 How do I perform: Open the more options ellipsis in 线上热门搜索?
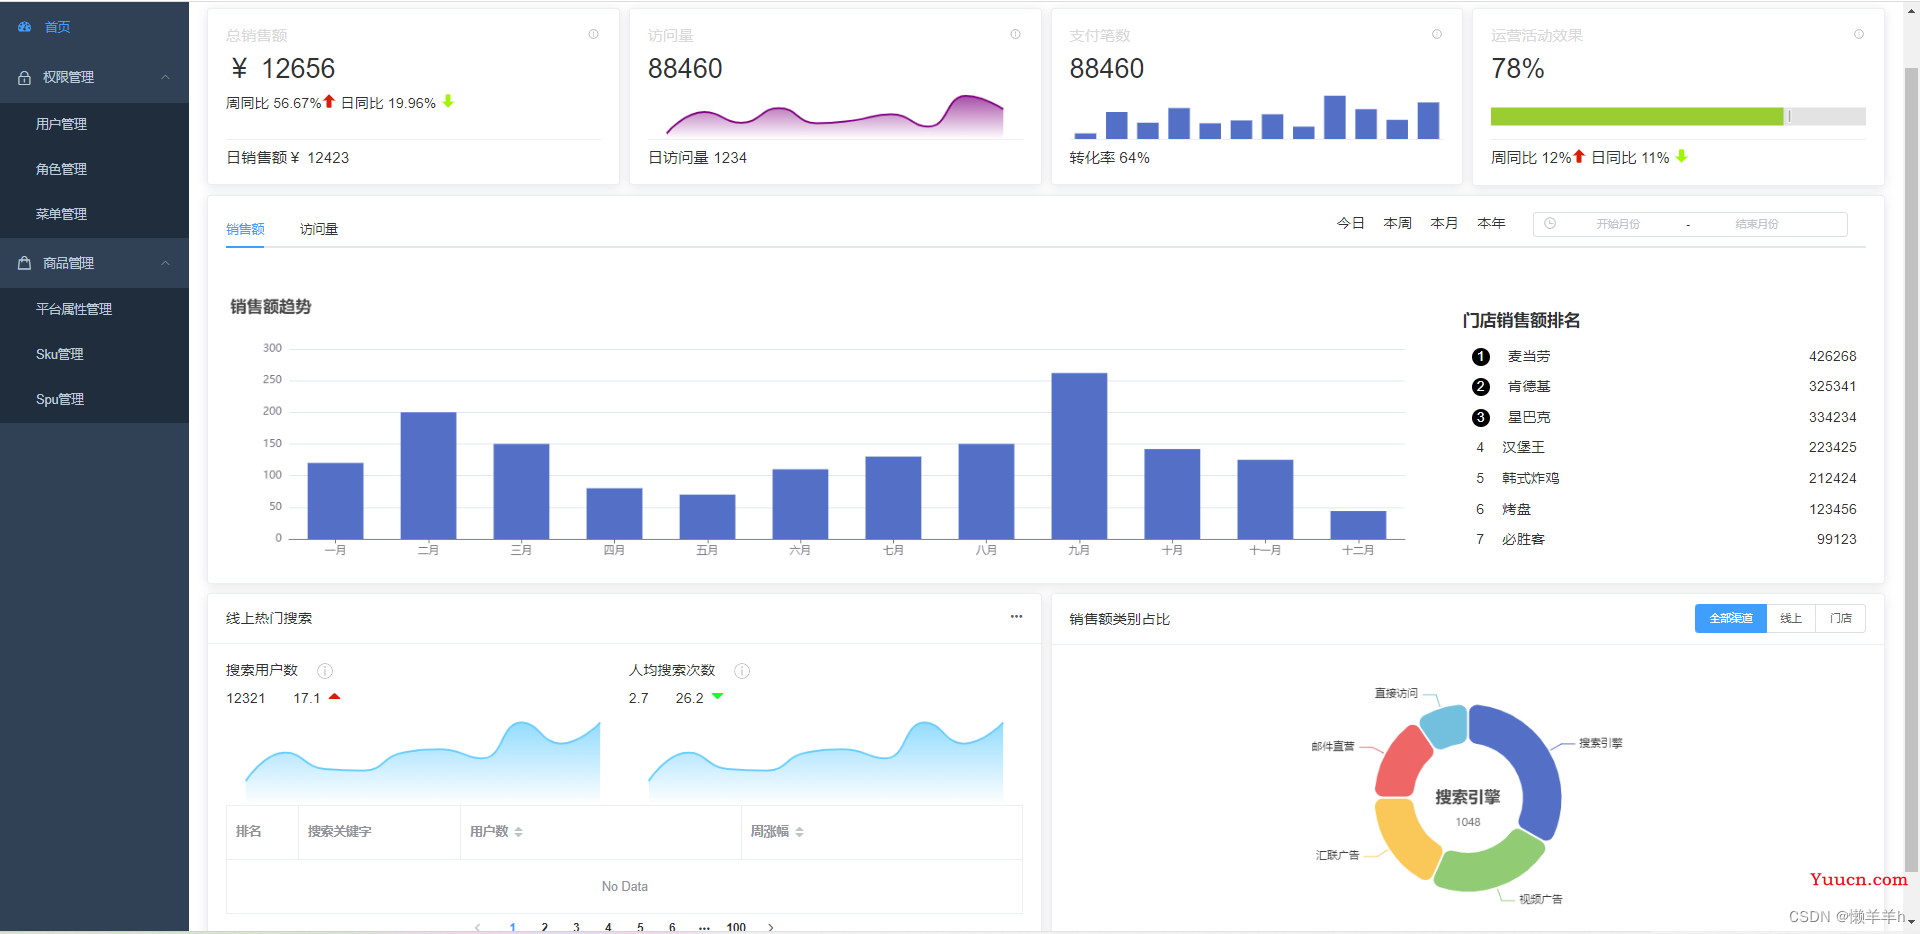click(1016, 617)
